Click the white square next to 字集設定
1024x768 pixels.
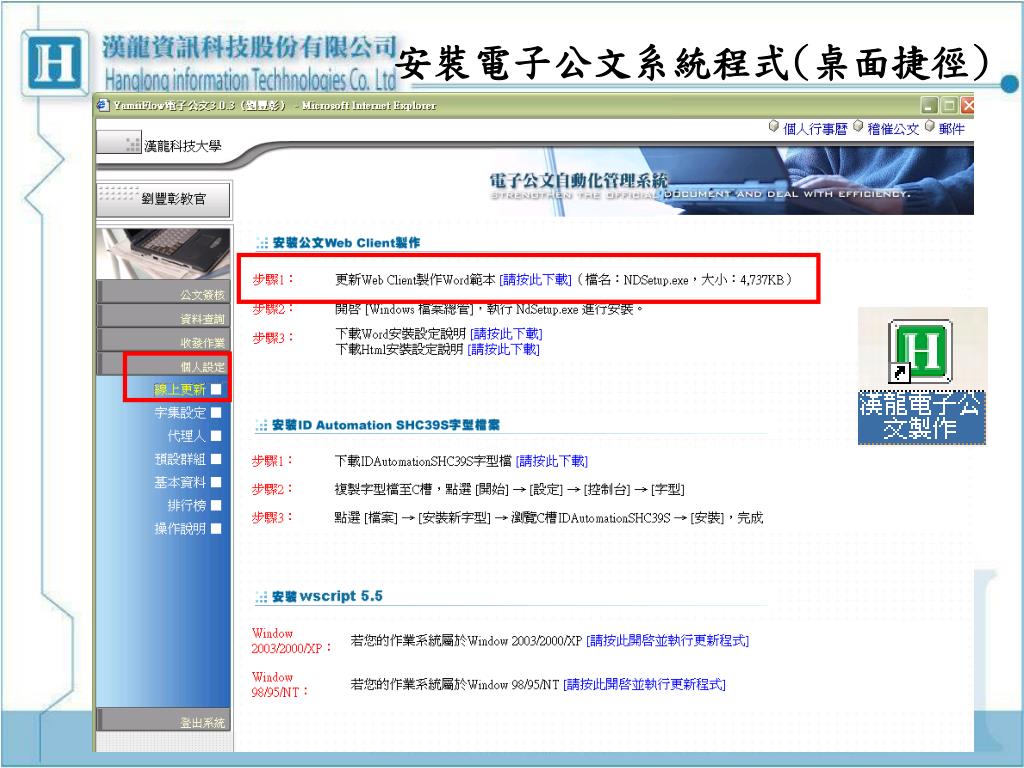pos(216,413)
